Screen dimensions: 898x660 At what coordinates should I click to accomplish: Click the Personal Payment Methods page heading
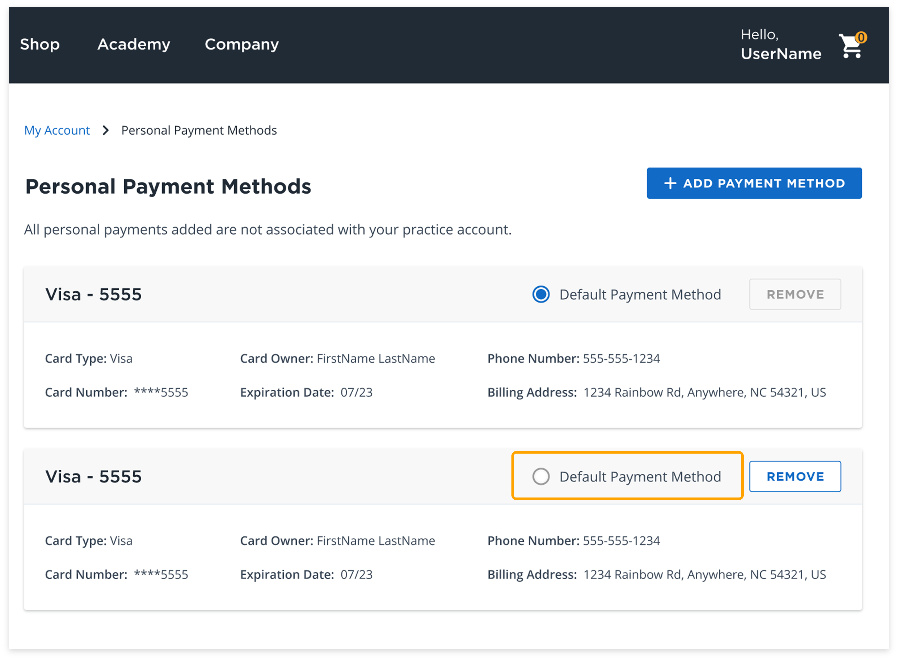point(168,187)
